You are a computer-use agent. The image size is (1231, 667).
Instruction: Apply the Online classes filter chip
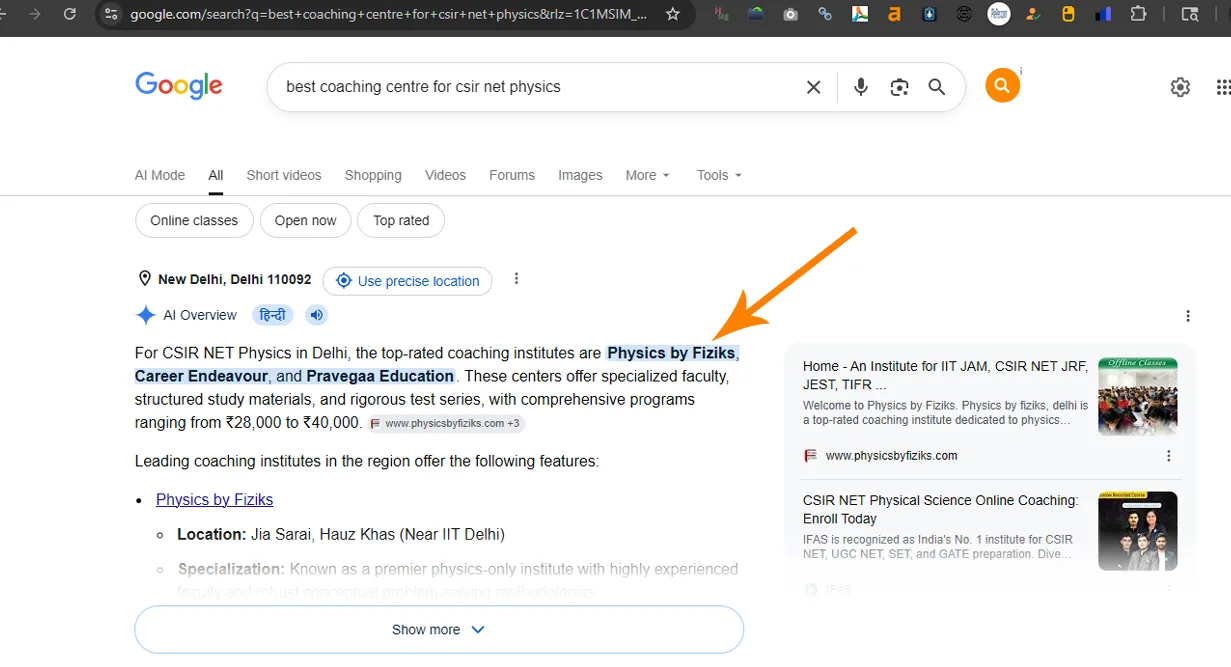(x=194, y=221)
